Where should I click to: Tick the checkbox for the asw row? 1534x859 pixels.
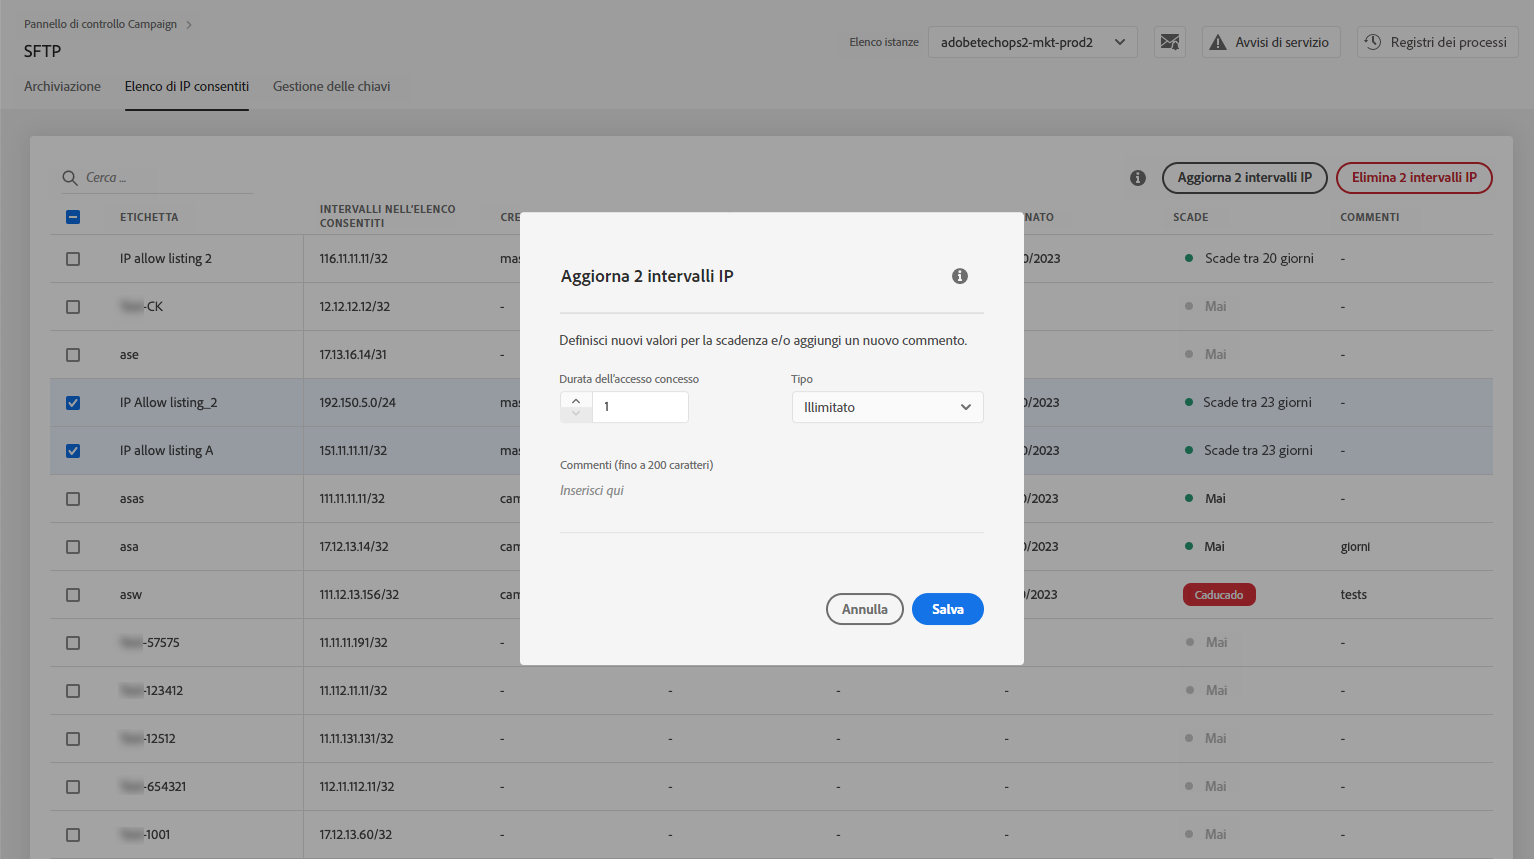pyautogui.click(x=73, y=595)
